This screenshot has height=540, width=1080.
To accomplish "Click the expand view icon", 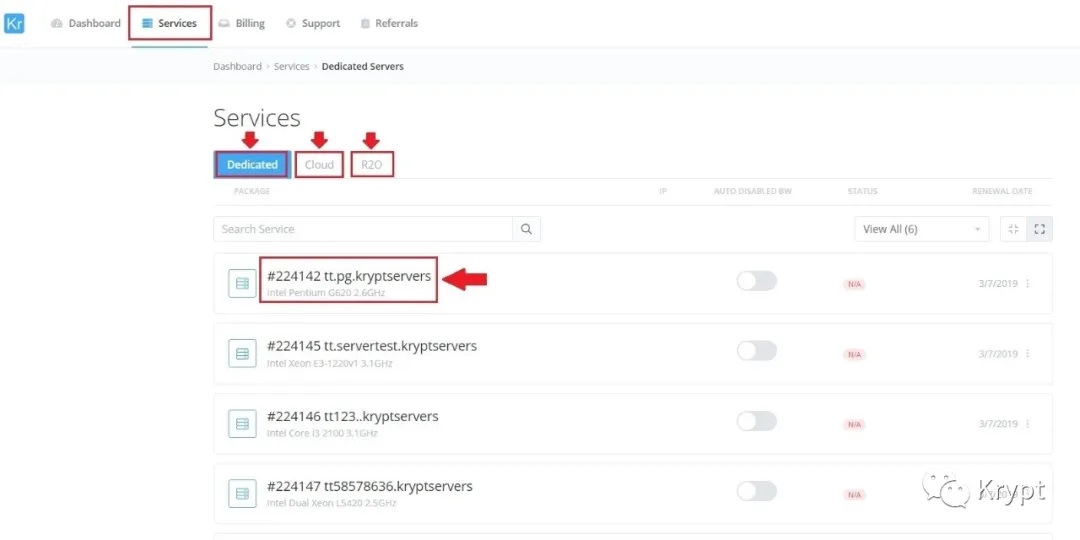I will (1040, 229).
